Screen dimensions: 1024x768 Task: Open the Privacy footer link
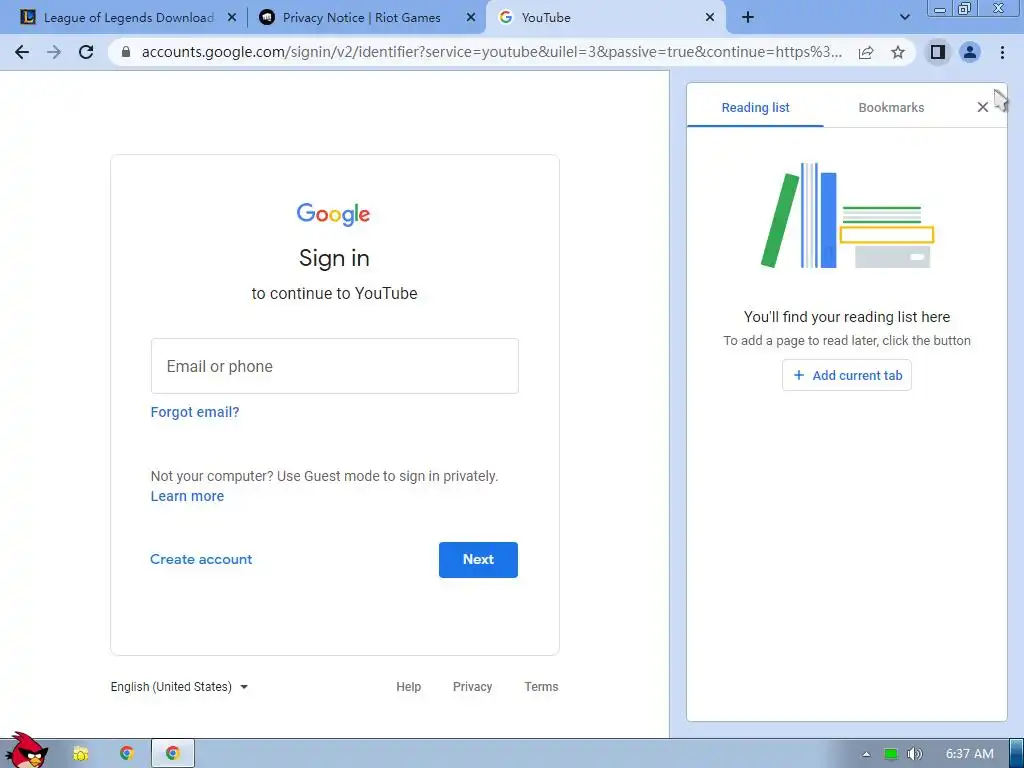coord(472,687)
